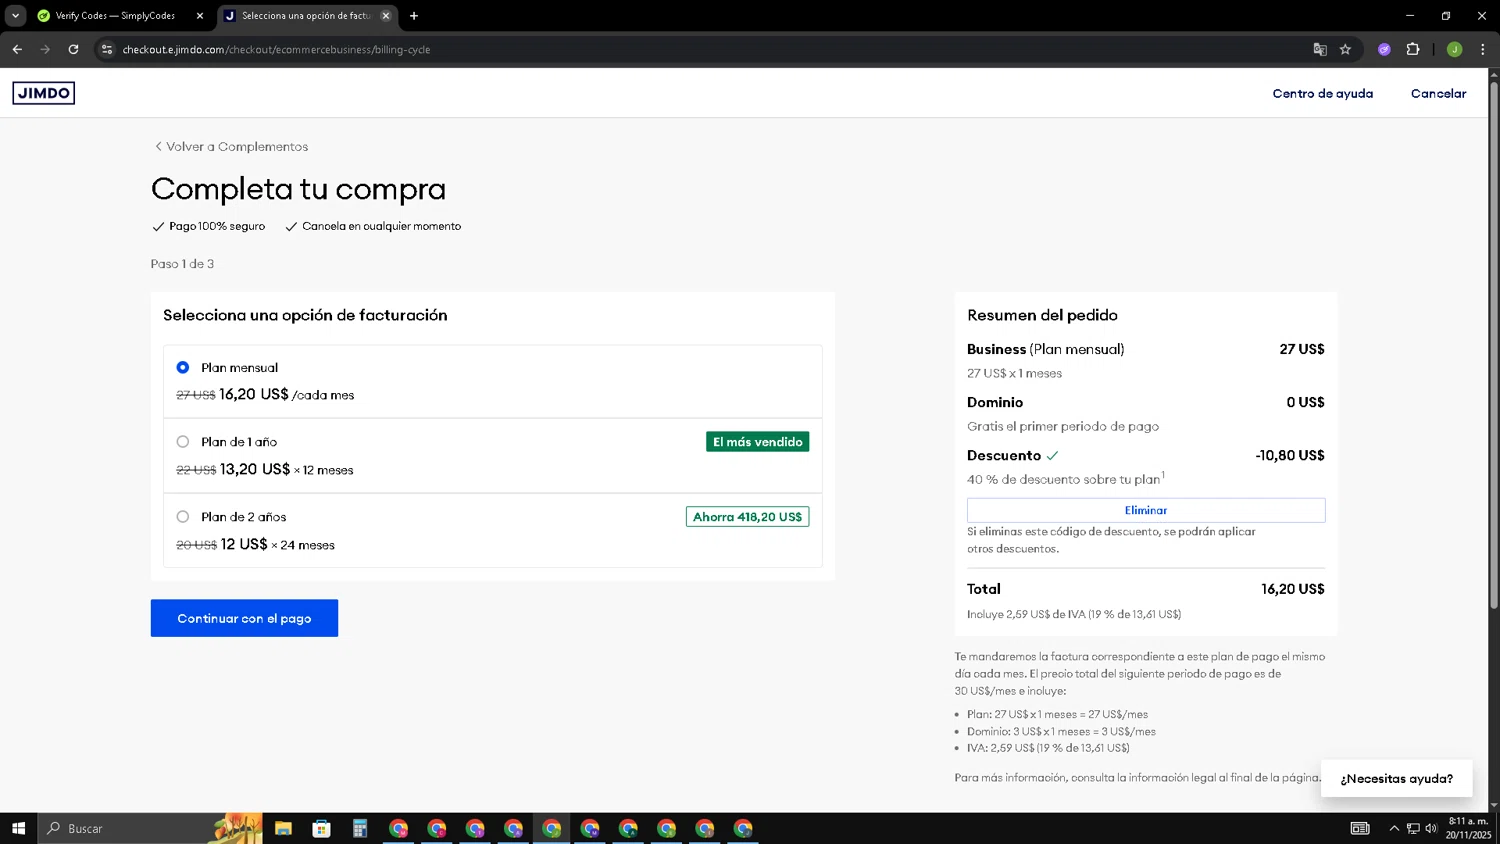Open network settings tray icon
1500x844 pixels.
pos(1413,828)
